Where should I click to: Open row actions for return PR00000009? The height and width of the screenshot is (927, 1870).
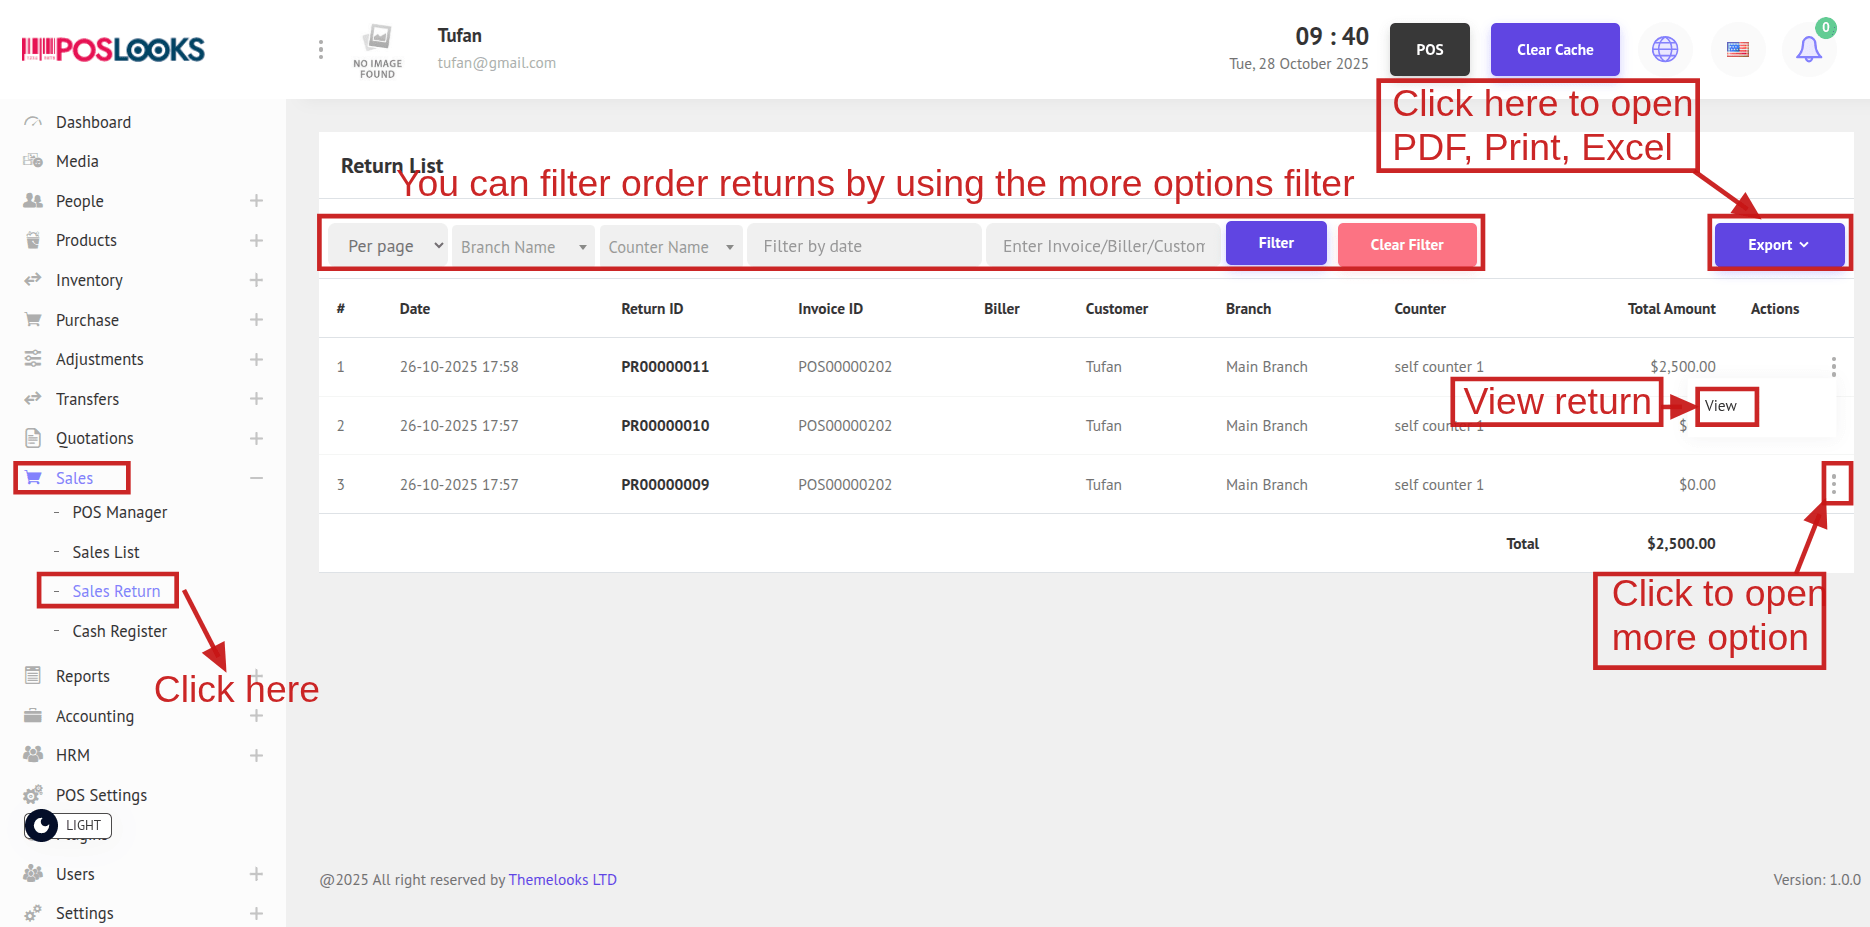click(x=1833, y=485)
